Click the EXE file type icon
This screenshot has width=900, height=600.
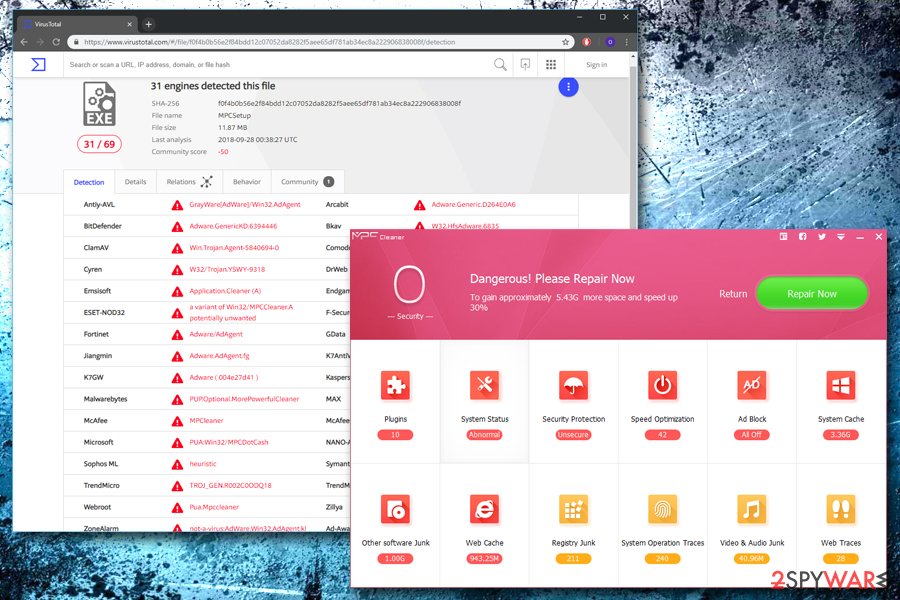click(x=99, y=104)
